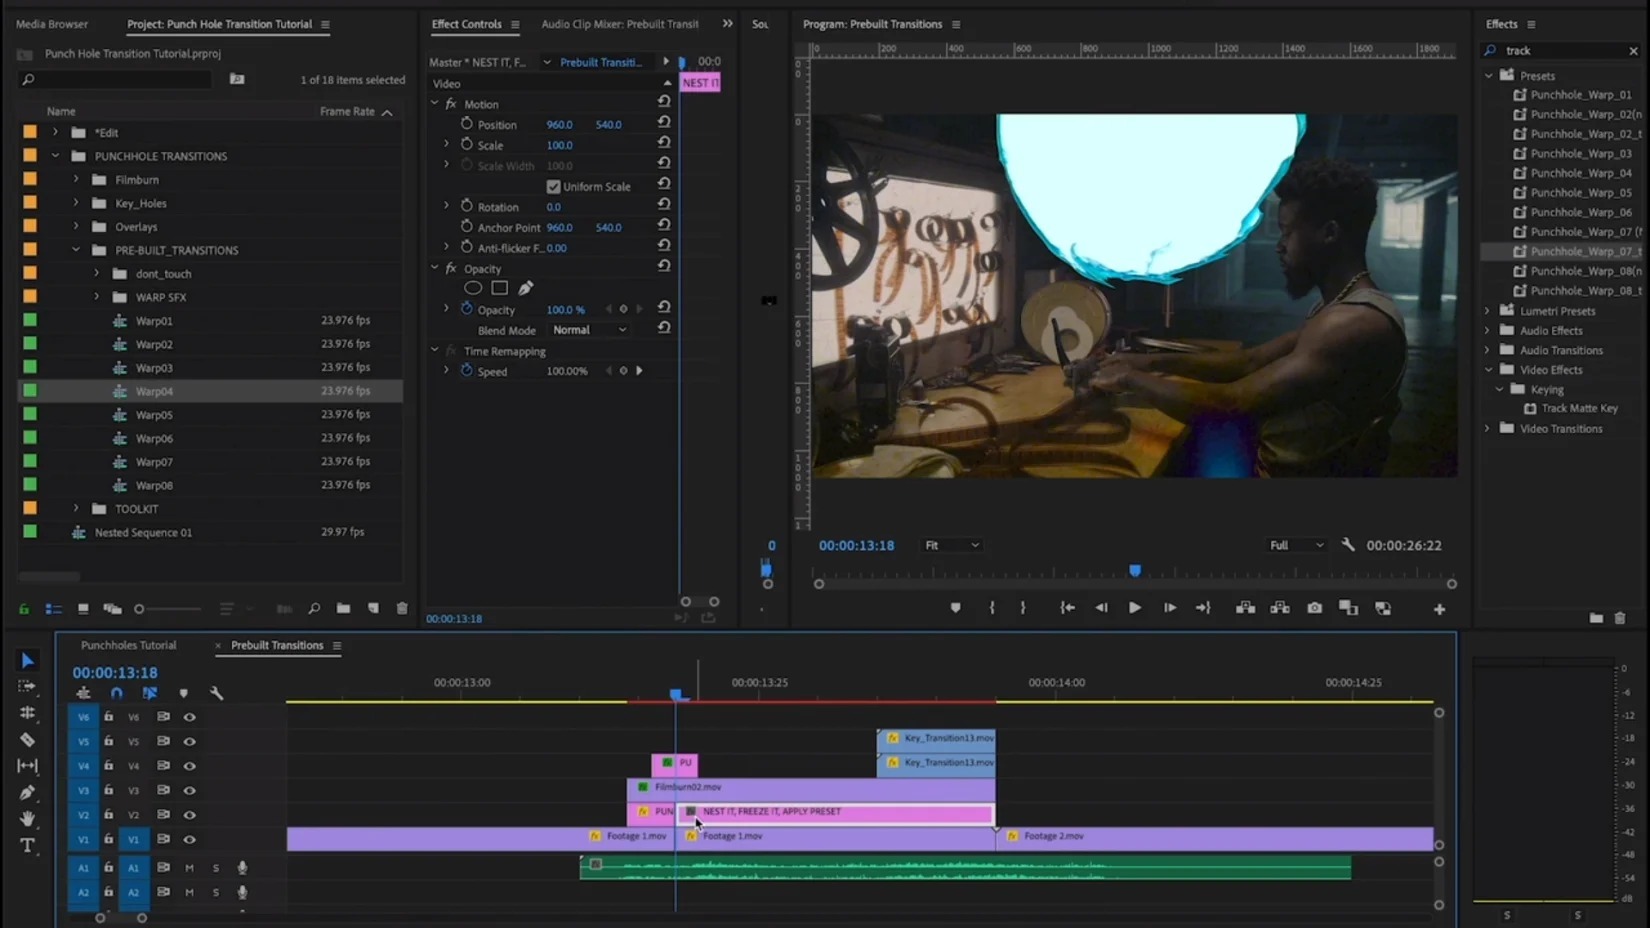Select the Type tool
The height and width of the screenshot is (928, 1650).
tap(27, 845)
